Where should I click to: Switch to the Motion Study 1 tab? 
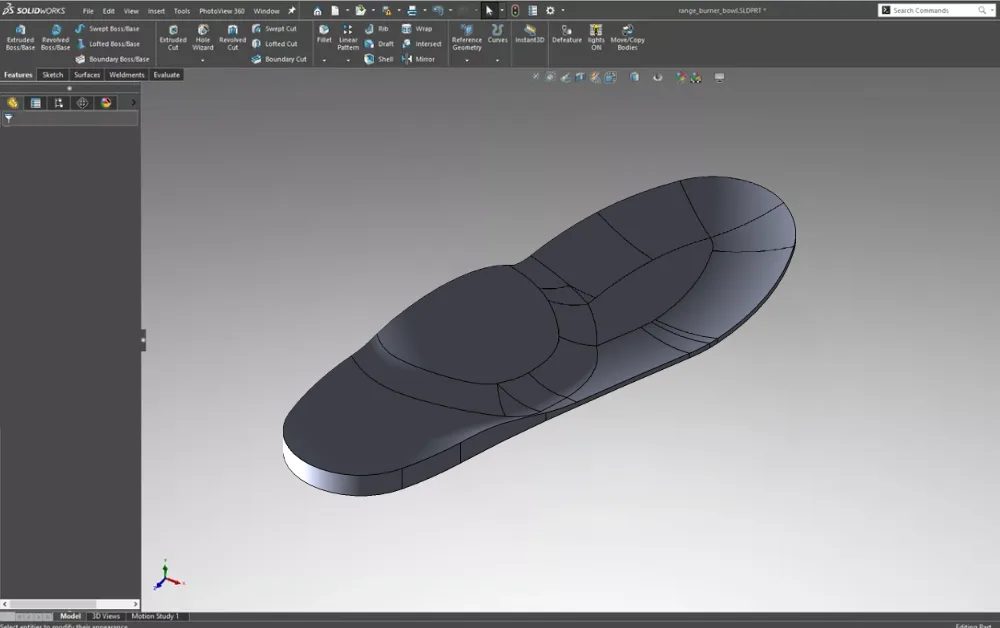pyautogui.click(x=155, y=616)
